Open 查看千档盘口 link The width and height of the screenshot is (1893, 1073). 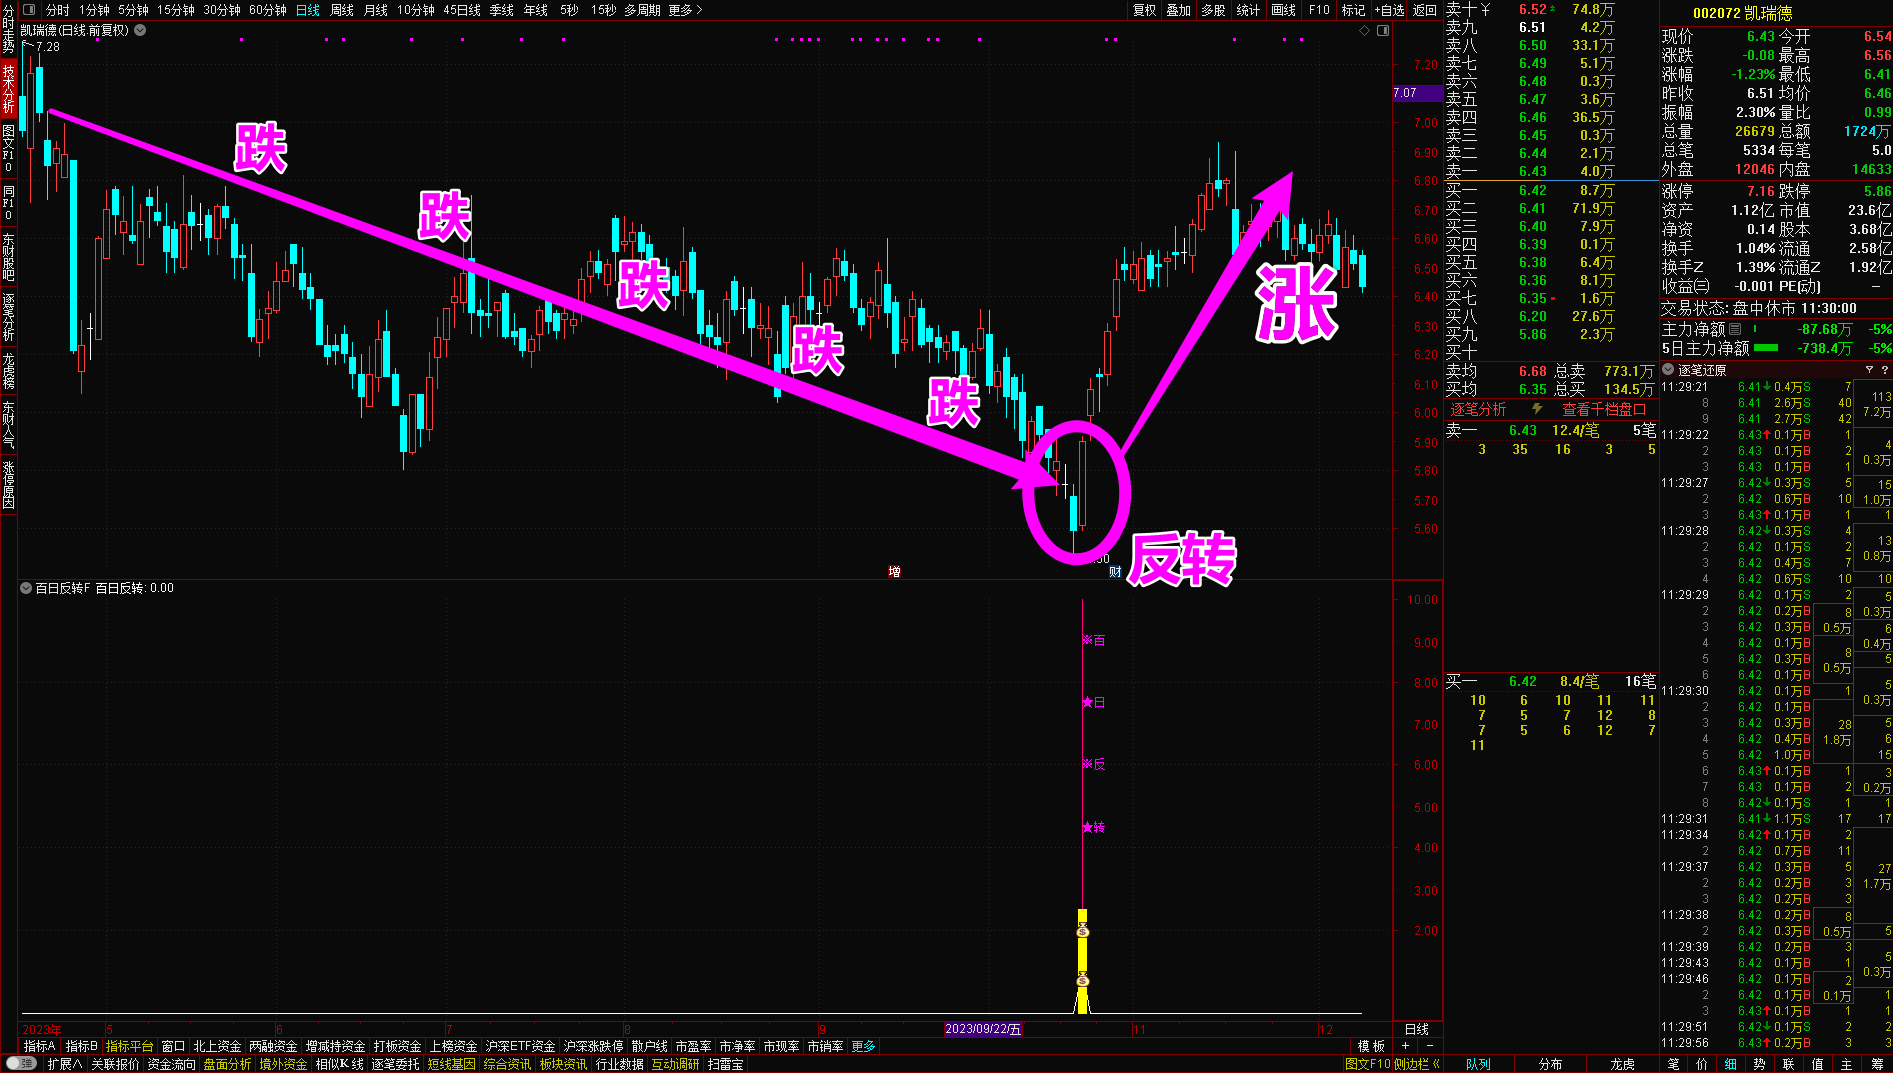[1604, 409]
